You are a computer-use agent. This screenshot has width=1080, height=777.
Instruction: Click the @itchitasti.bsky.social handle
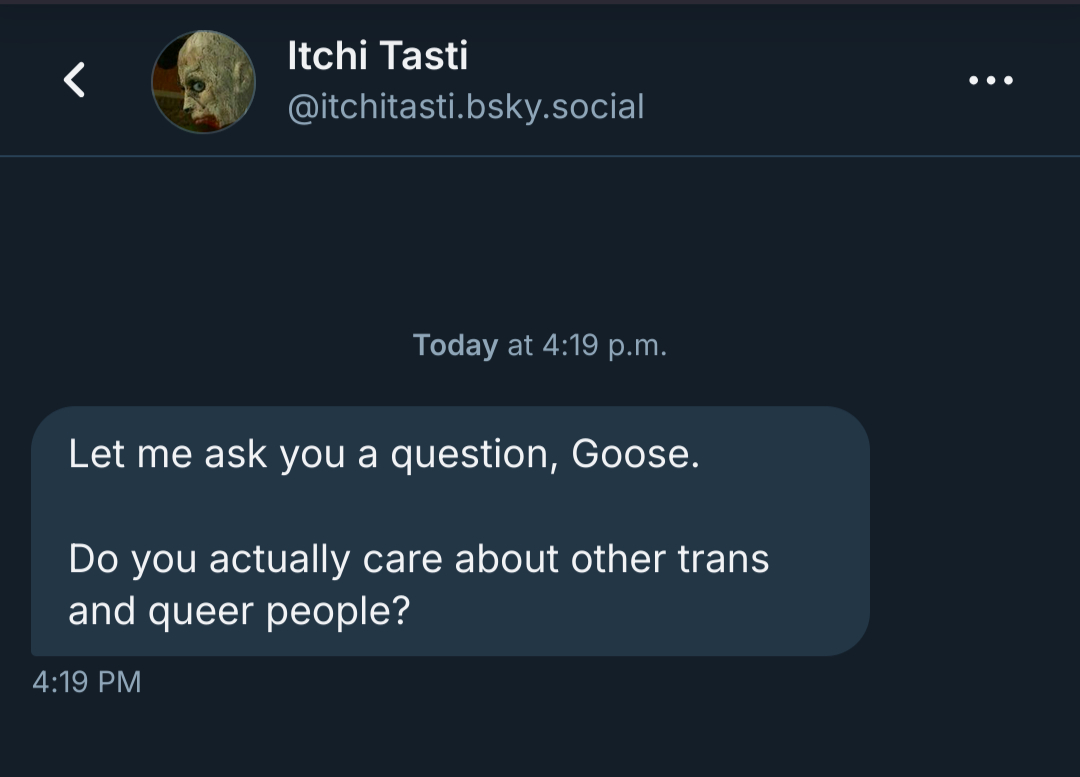465,106
